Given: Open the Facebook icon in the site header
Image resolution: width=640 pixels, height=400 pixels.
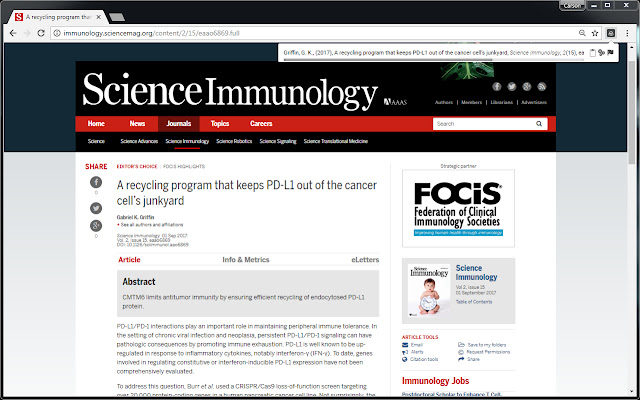Looking at the screenshot, I should click(496, 87).
